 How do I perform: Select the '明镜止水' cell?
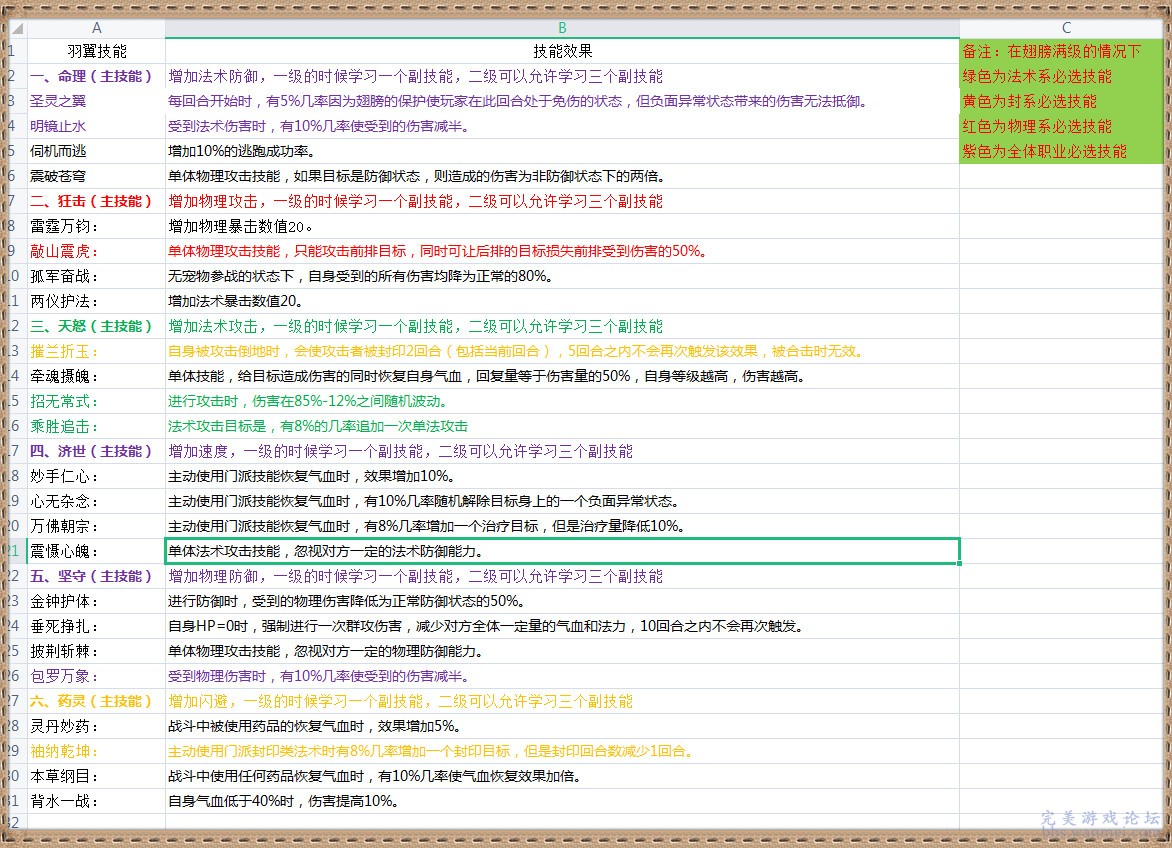[x=96, y=126]
